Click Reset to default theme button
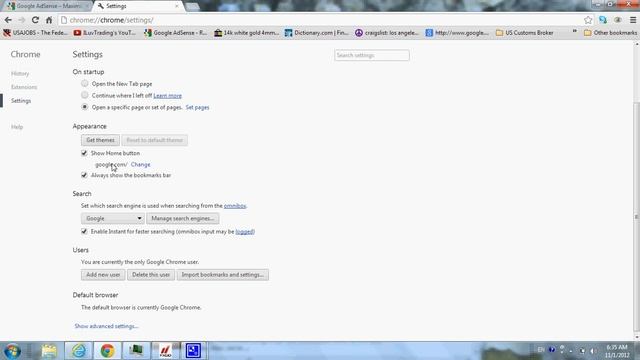The width and height of the screenshot is (640, 360). pos(155,140)
